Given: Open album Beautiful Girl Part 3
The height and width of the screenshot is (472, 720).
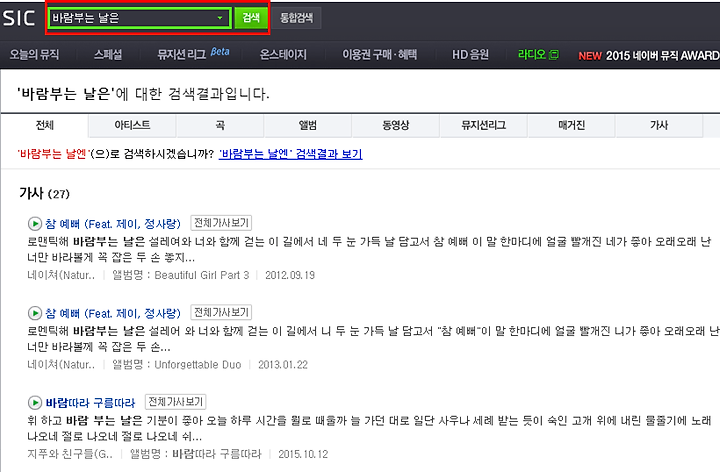Looking at the screenshot, I should [x=202, y=275].
